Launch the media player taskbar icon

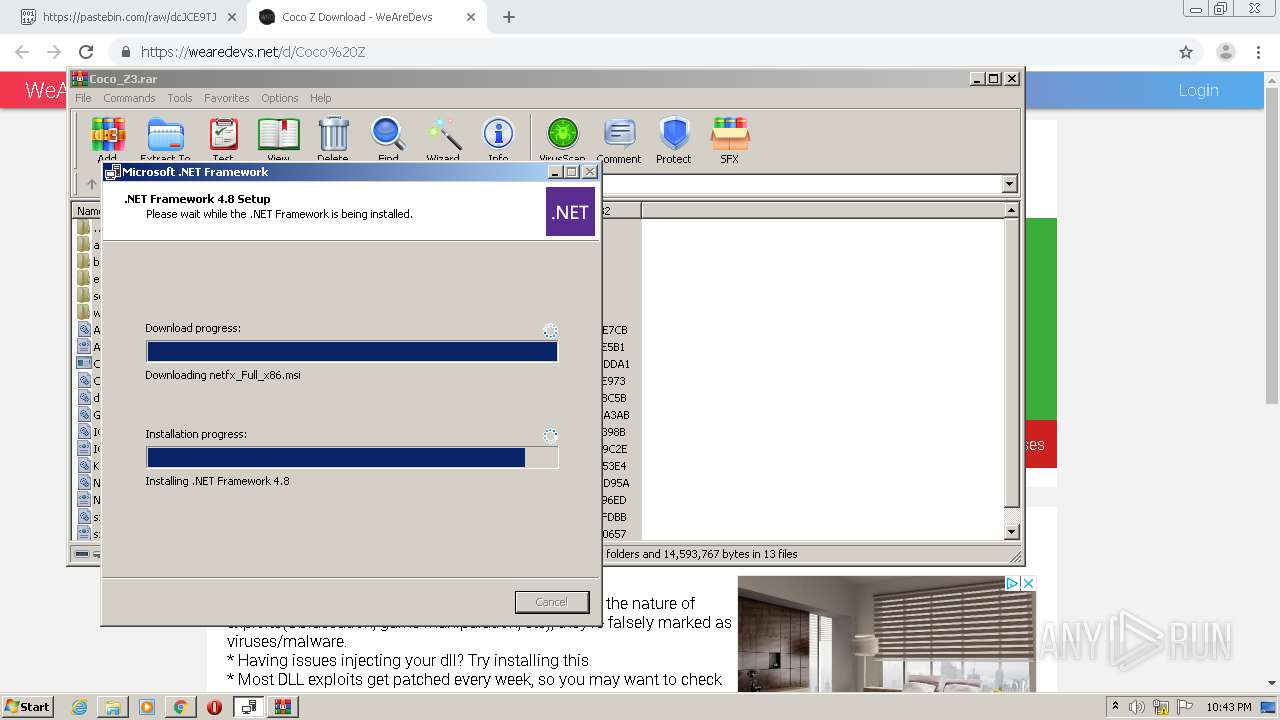147,707
